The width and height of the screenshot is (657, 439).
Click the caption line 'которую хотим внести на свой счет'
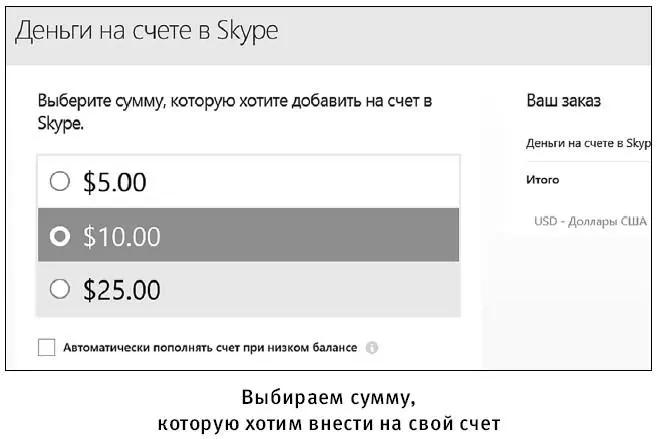(x=329, y=424)
